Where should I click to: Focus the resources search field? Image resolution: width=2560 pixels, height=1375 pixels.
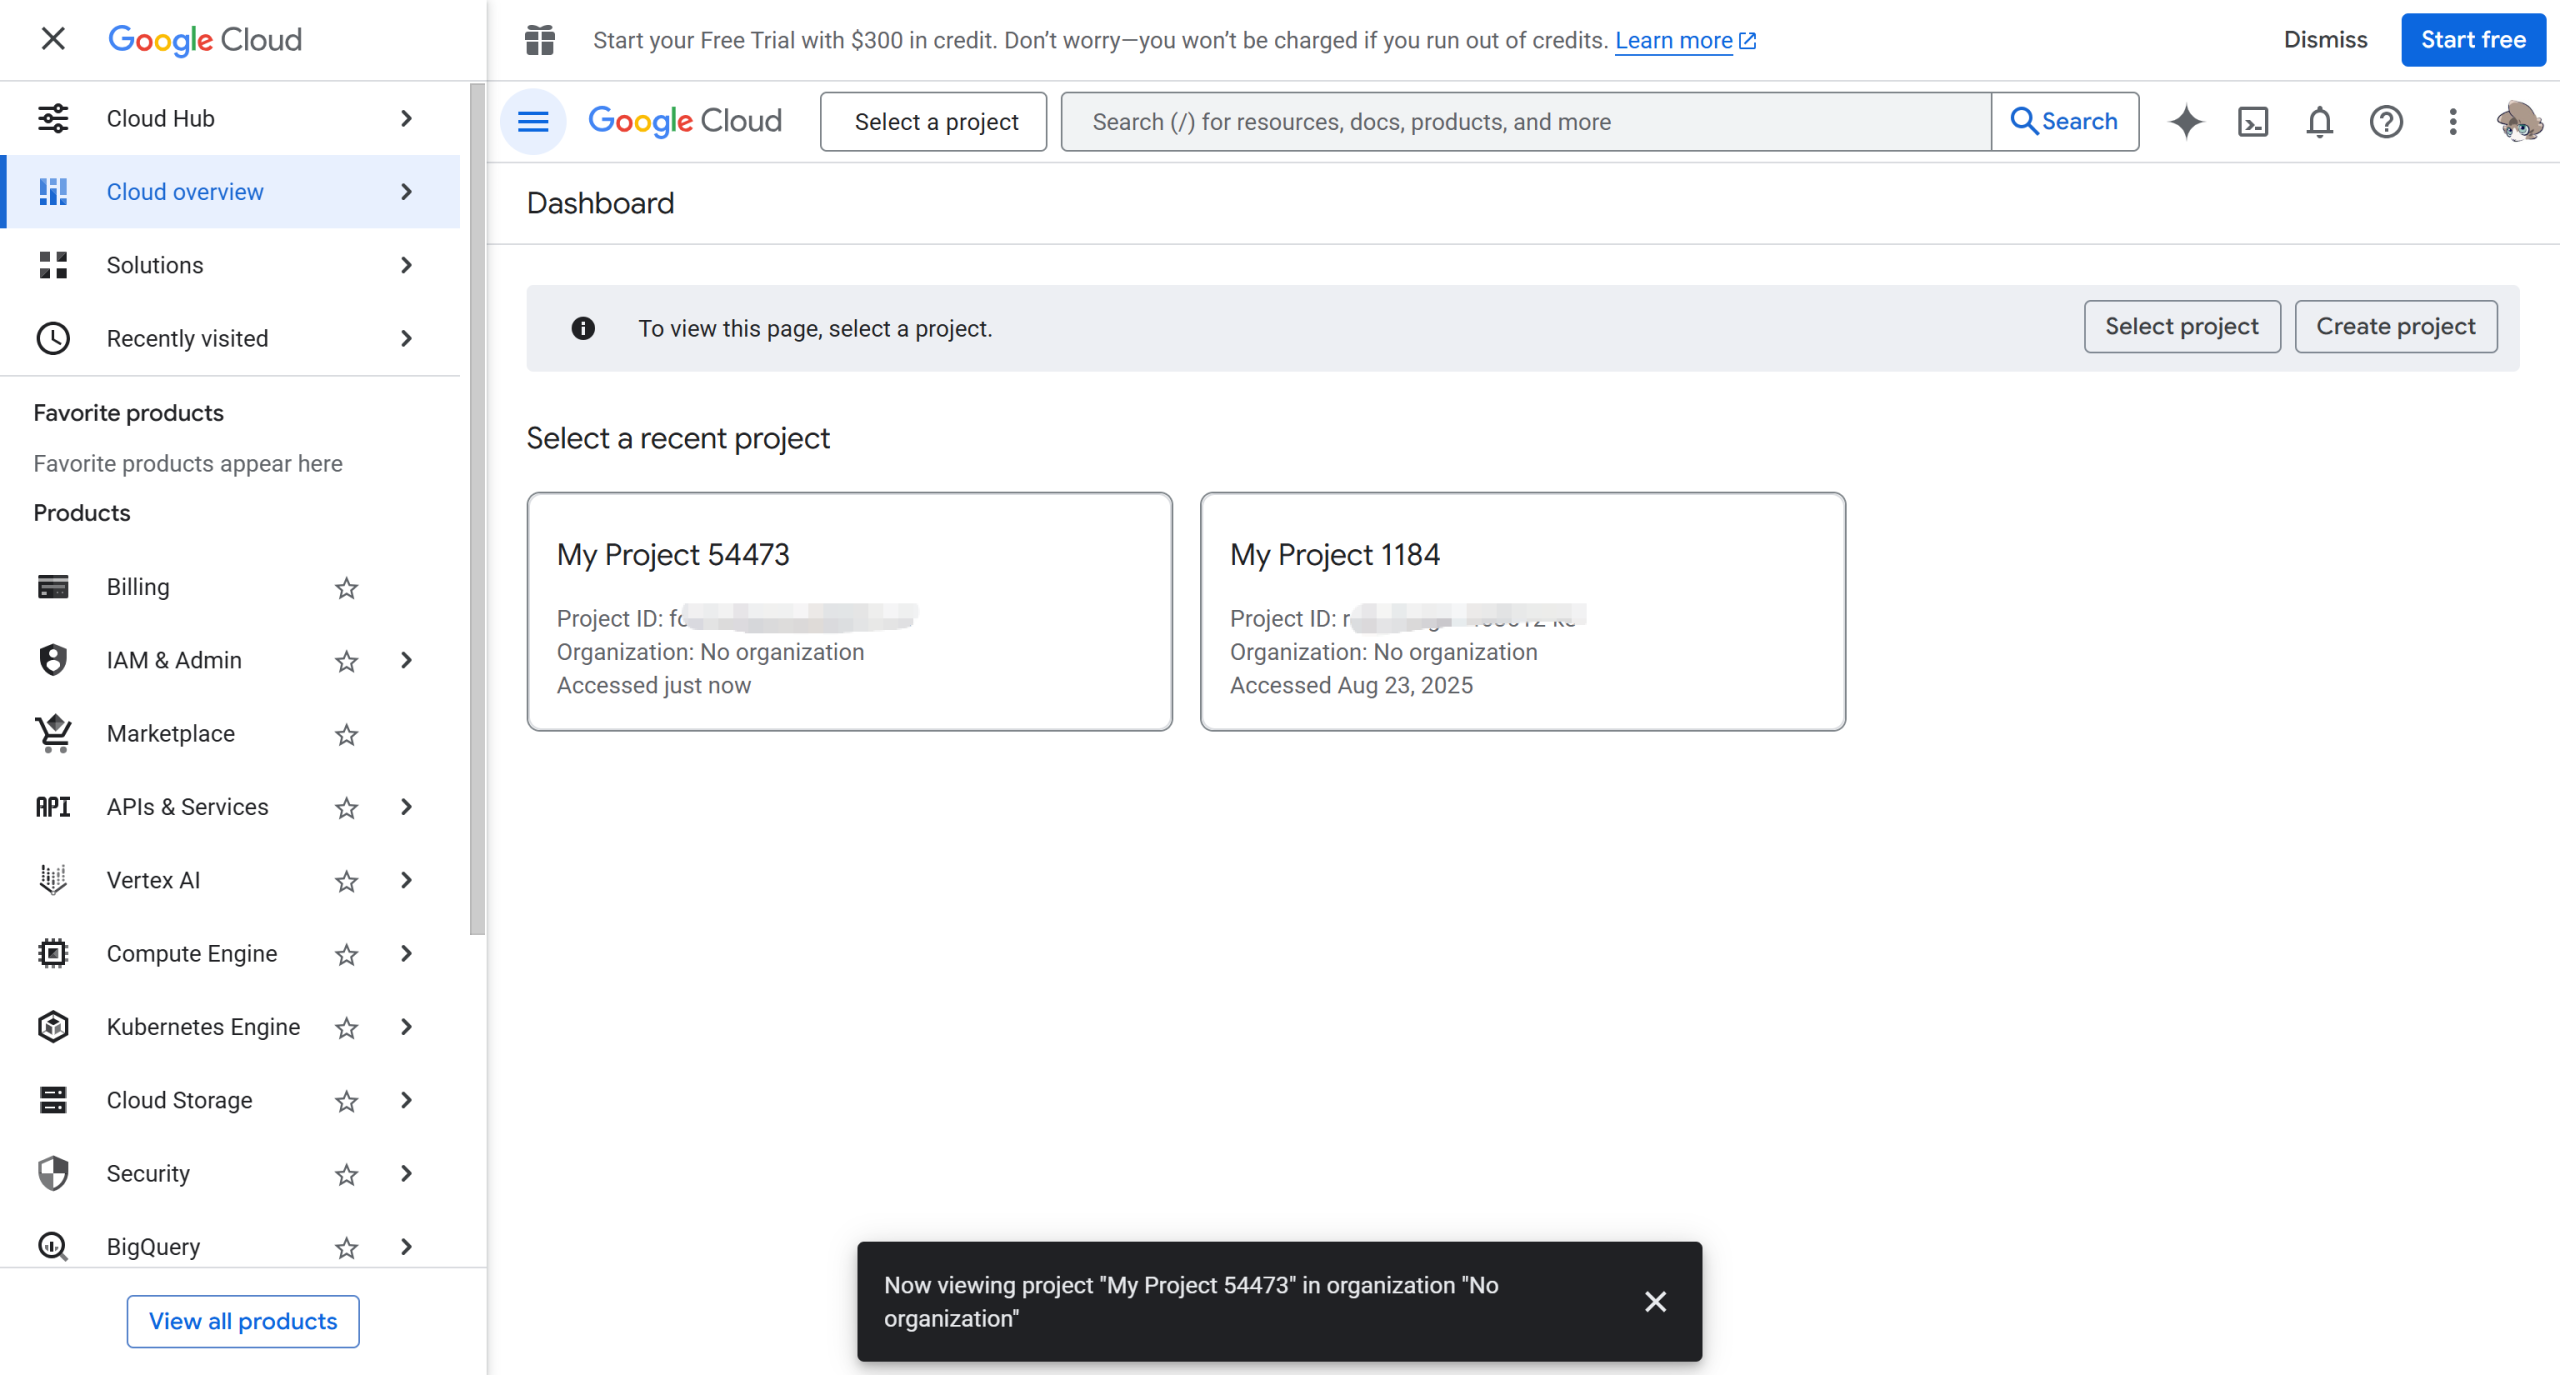(x=1525, y=122)
